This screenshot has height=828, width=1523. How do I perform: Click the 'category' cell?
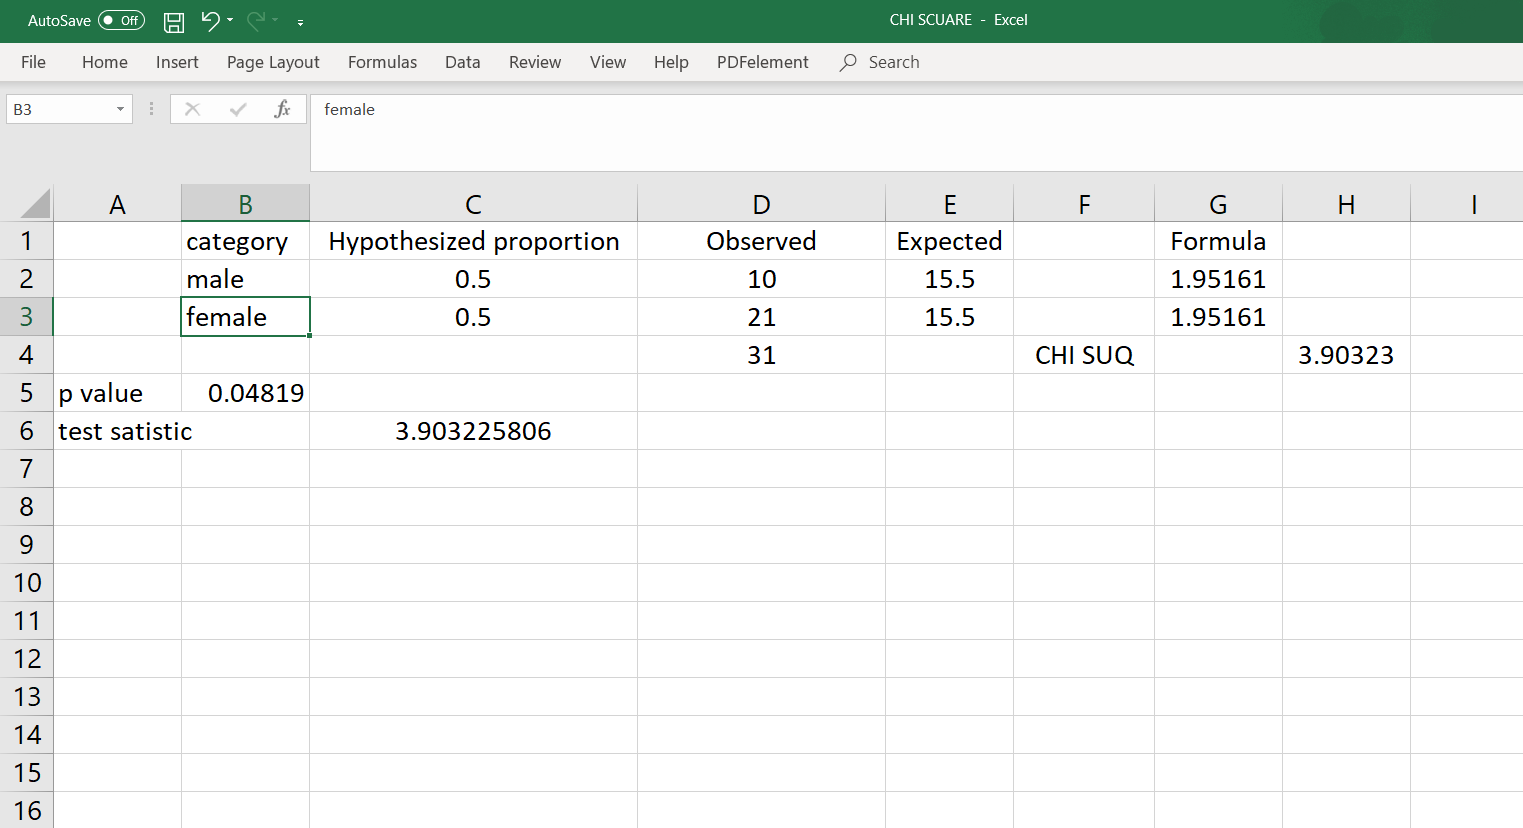[x=245, y=241]
